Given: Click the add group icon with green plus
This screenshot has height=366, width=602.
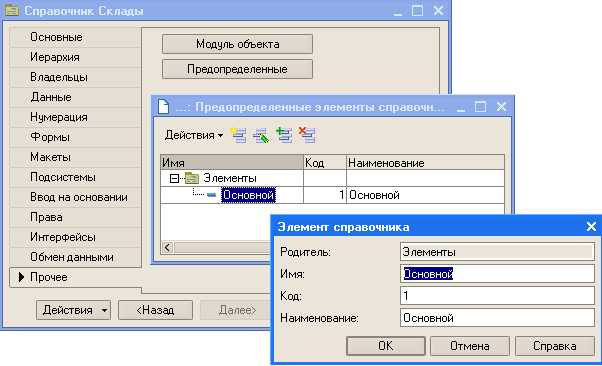Looking at the screenshot, I should click(284, 135).
